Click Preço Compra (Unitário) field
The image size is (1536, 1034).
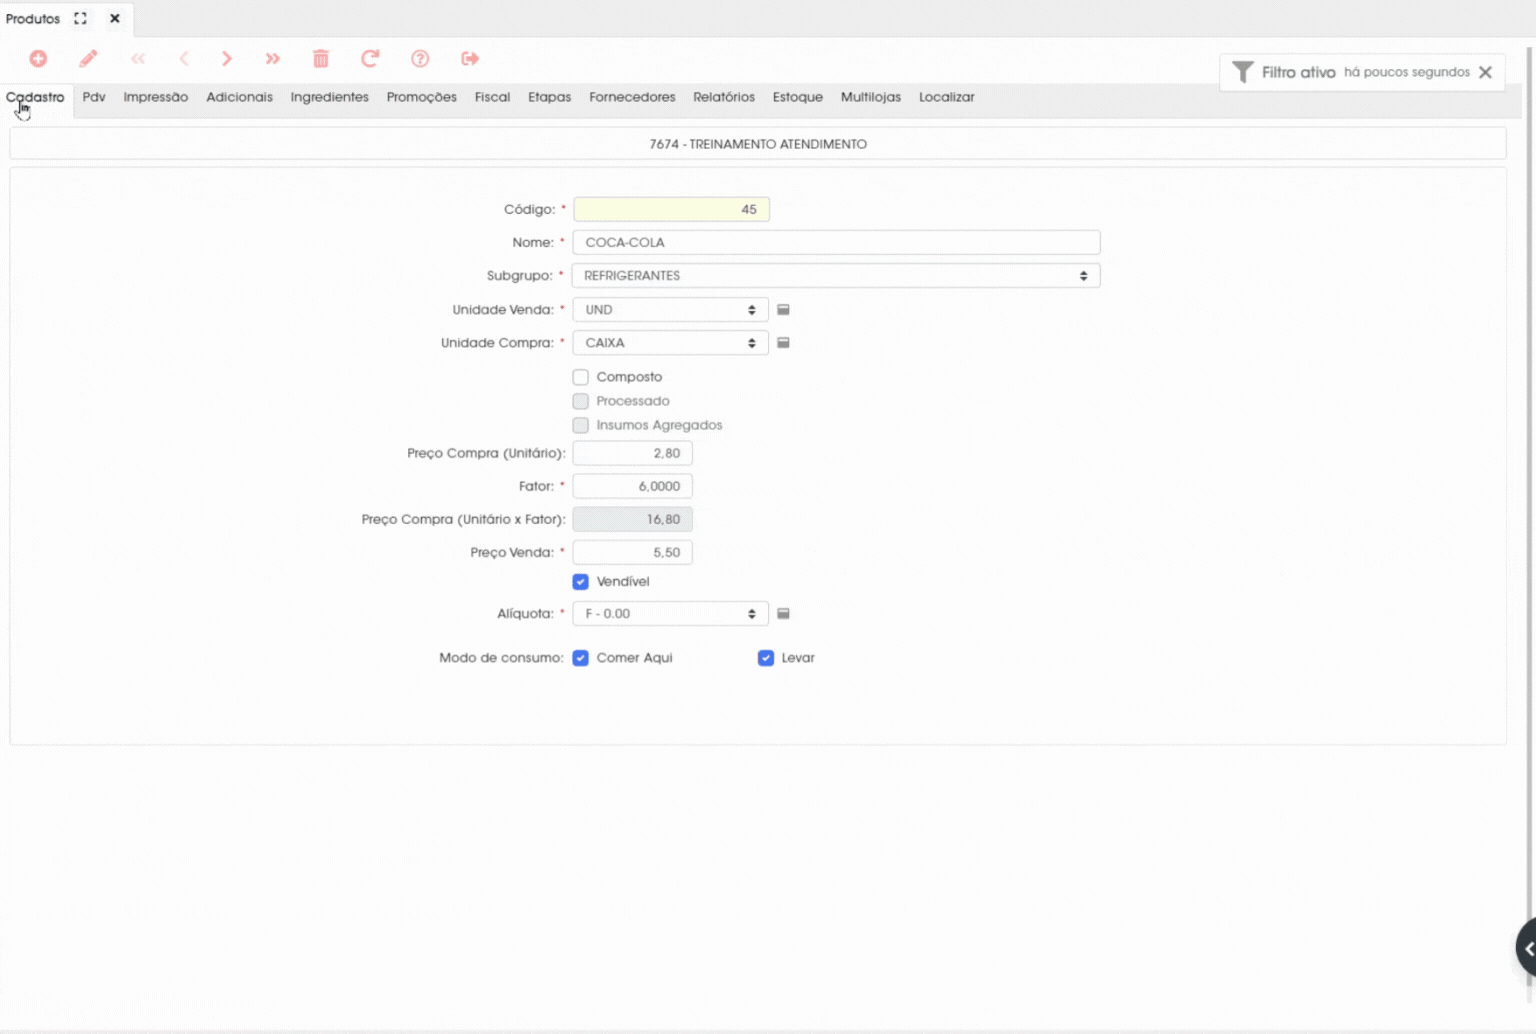(632, 454)
